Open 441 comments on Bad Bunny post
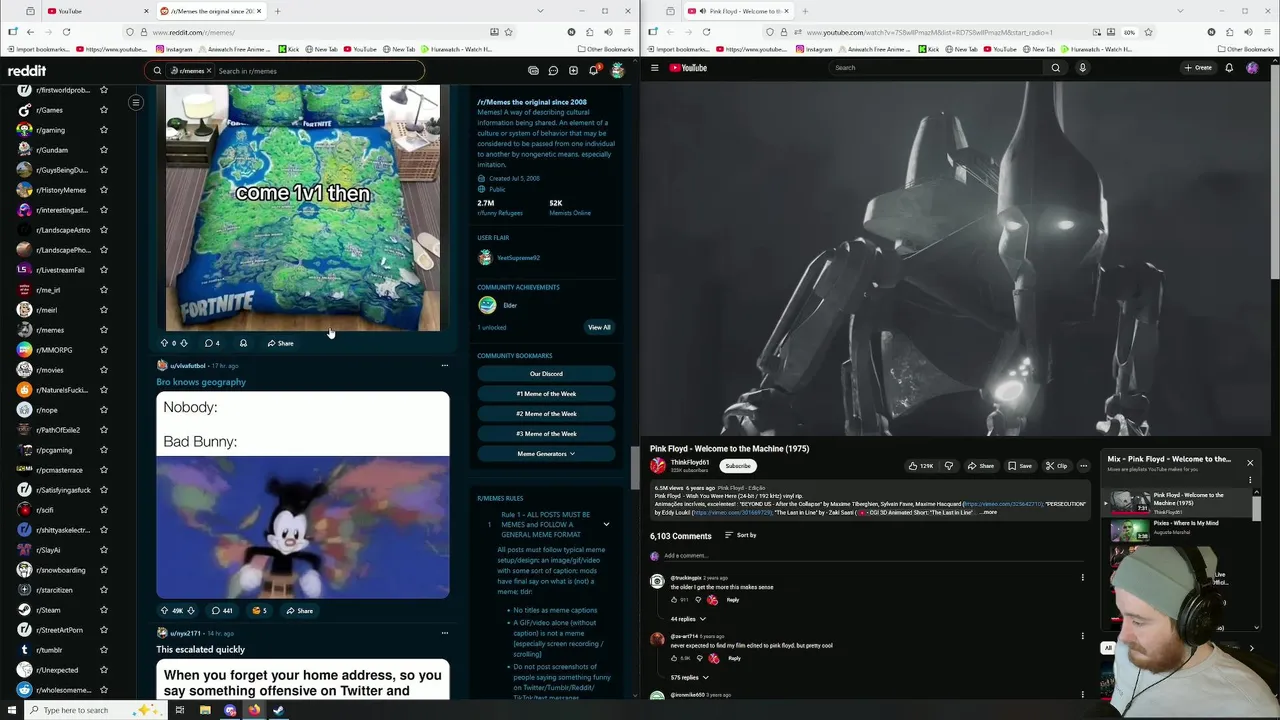Viewport: 1280px width, 720px height. (x=222, y=611)
